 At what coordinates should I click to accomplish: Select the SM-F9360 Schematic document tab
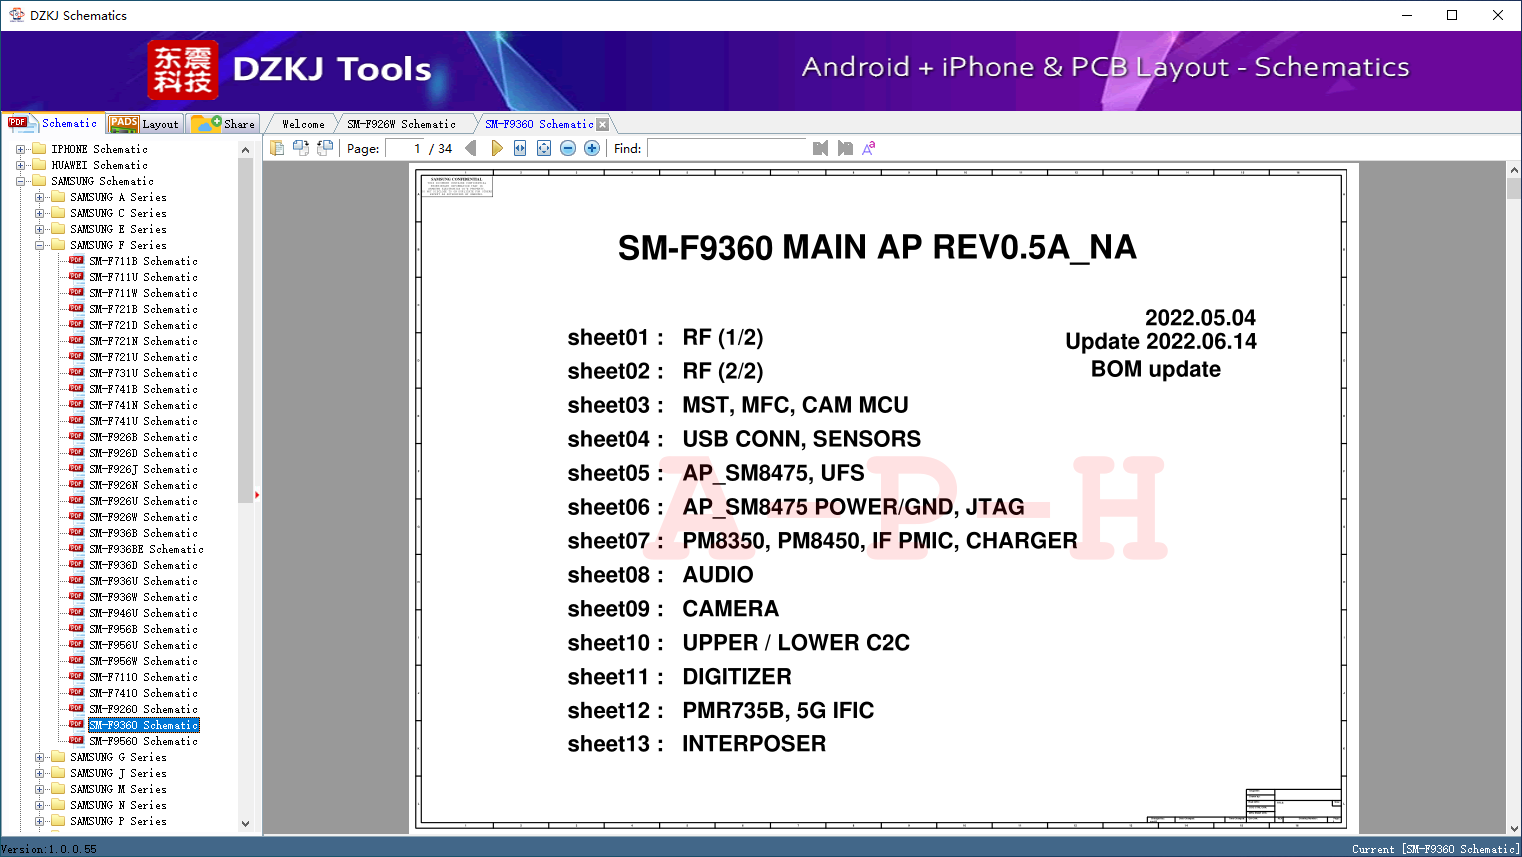[539, 124]
